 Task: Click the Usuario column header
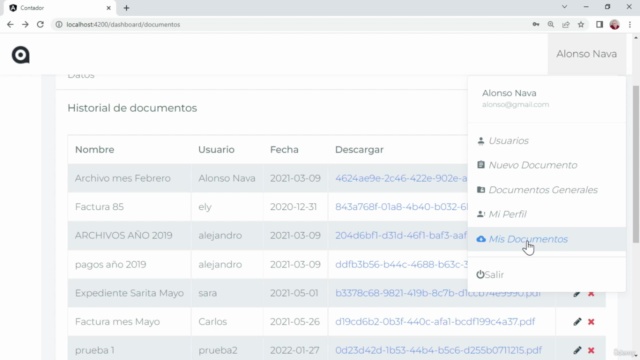coord(216,150)
